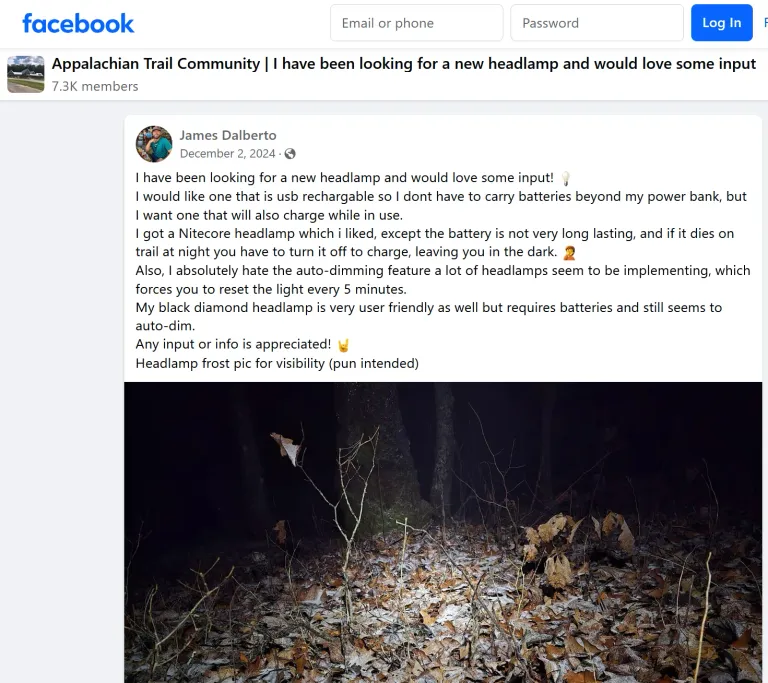This screenshot has width=768, height=683.
Task: Click the December 2, 2024 timestamp
Action: coord(227,154)
